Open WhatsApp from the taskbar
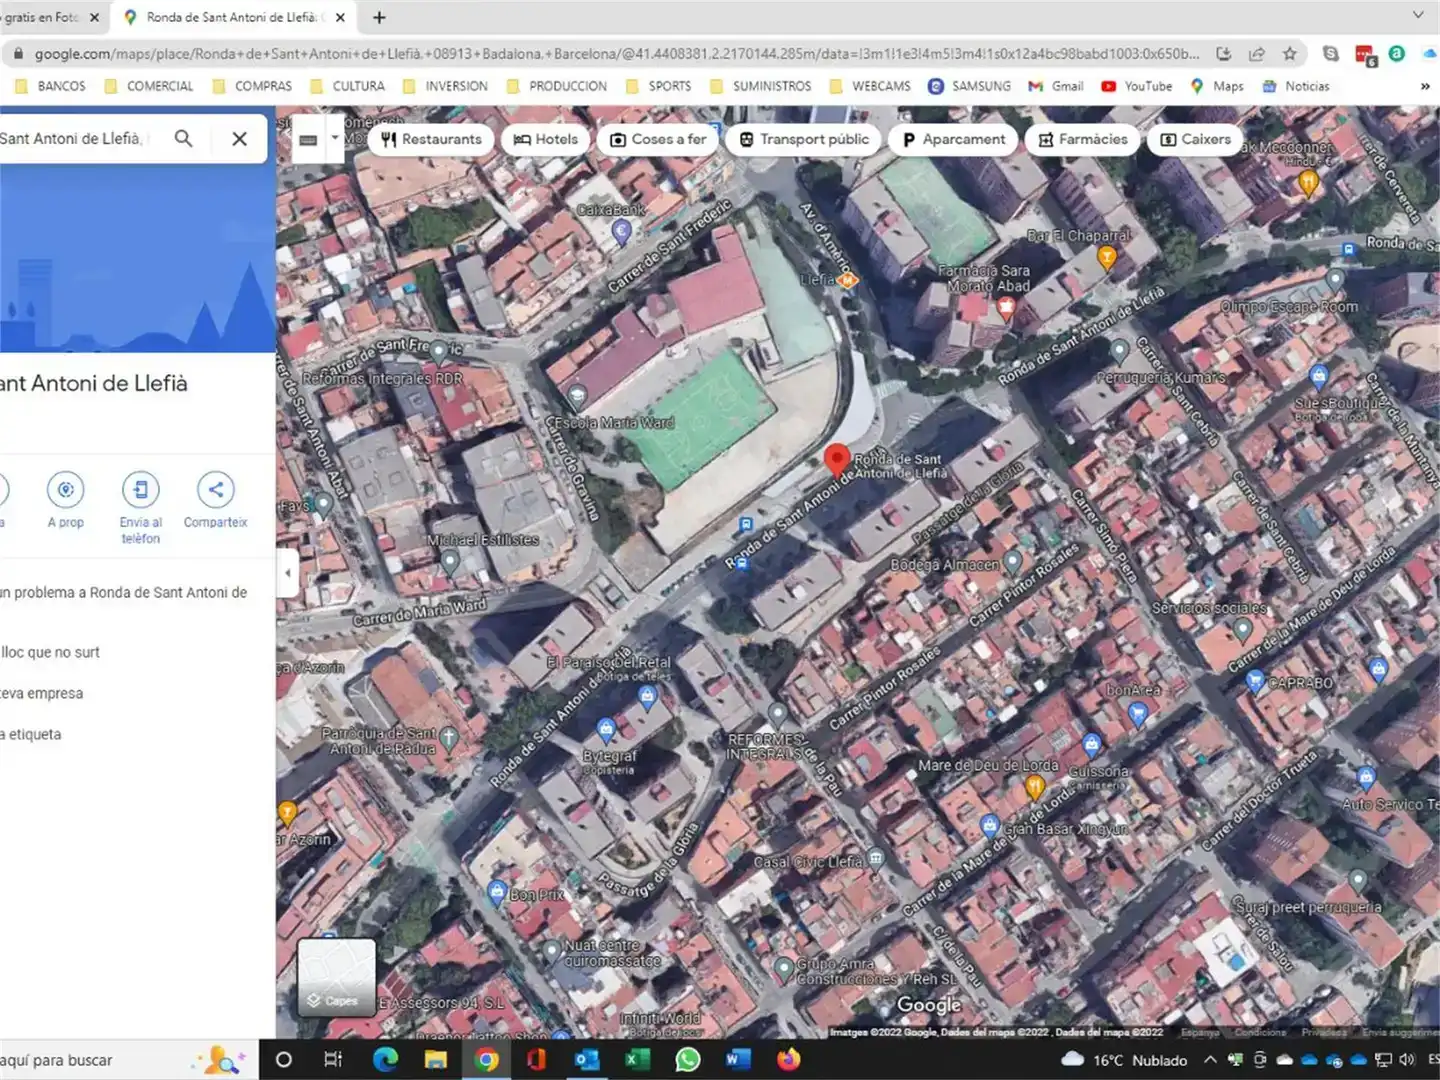The width and height of the screenshot is (1440, 1080). (688, 1060)
